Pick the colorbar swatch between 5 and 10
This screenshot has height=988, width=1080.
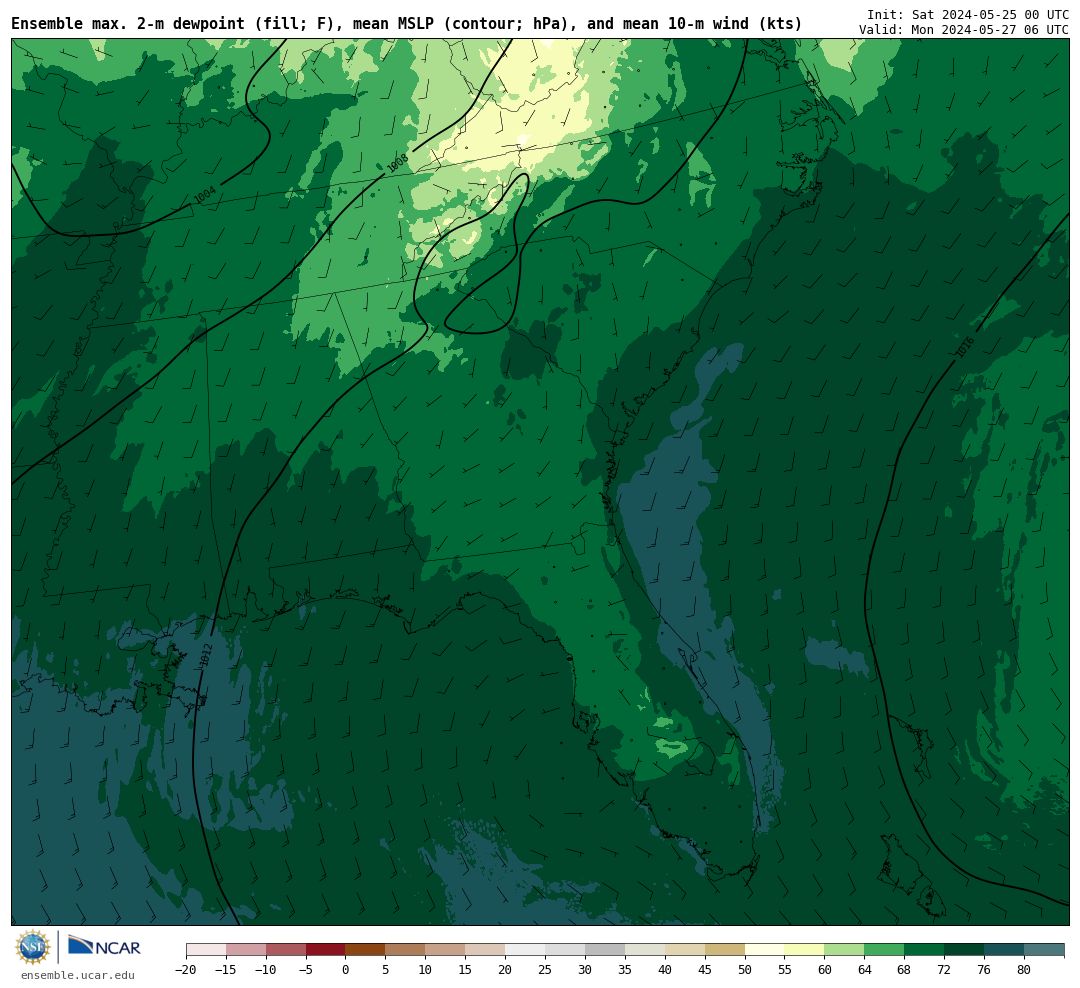(406, 950)
